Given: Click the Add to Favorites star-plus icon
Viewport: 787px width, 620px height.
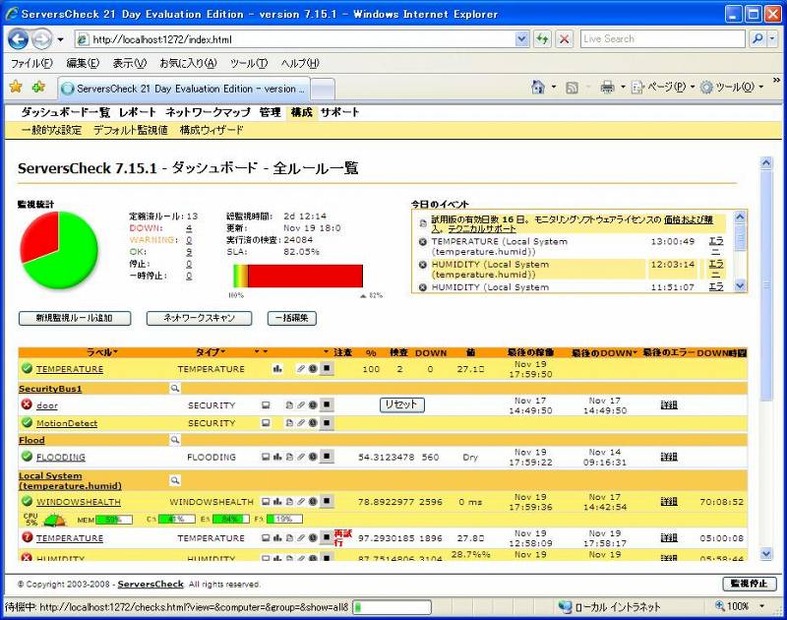Looking at the screenshot, I should tap(39, 87).
